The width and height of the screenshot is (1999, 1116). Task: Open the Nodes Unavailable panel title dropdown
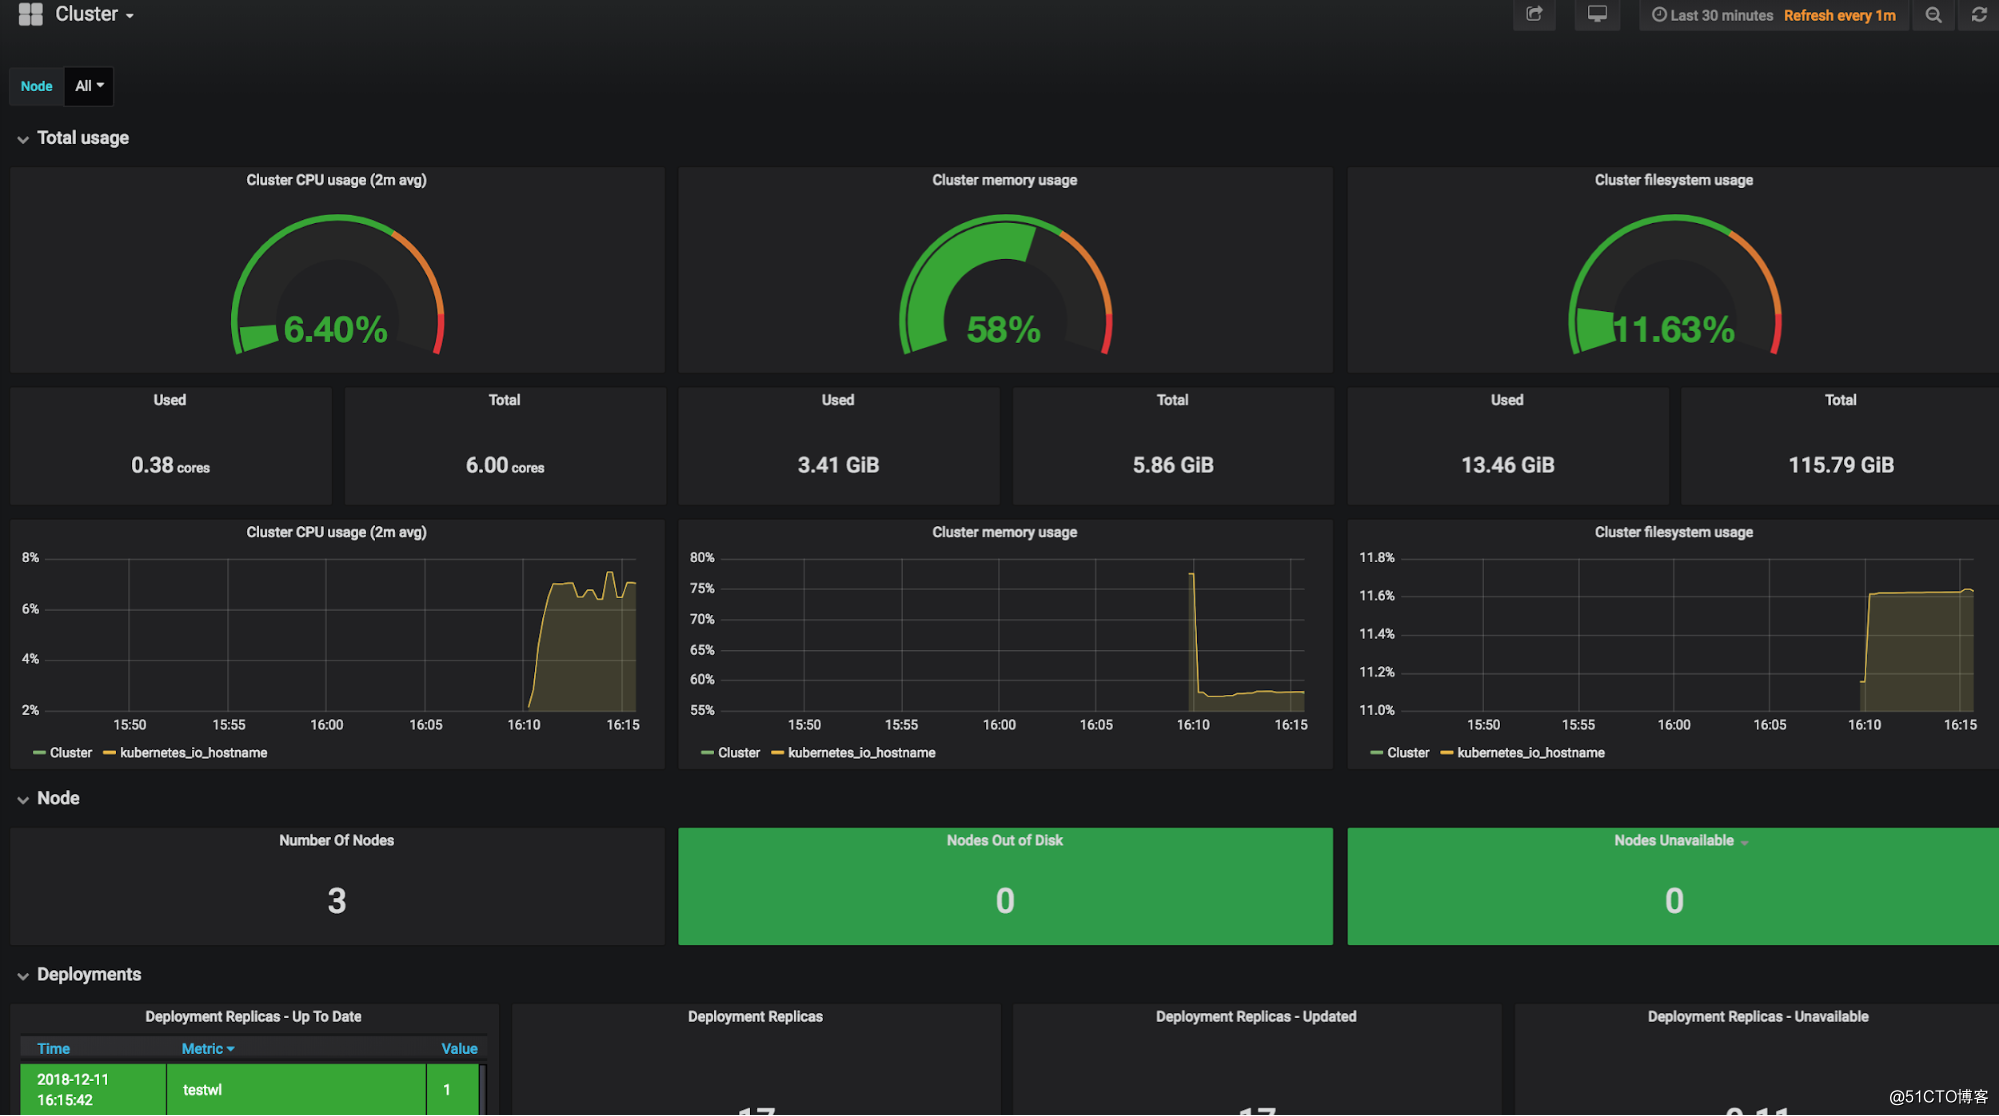1680,841
